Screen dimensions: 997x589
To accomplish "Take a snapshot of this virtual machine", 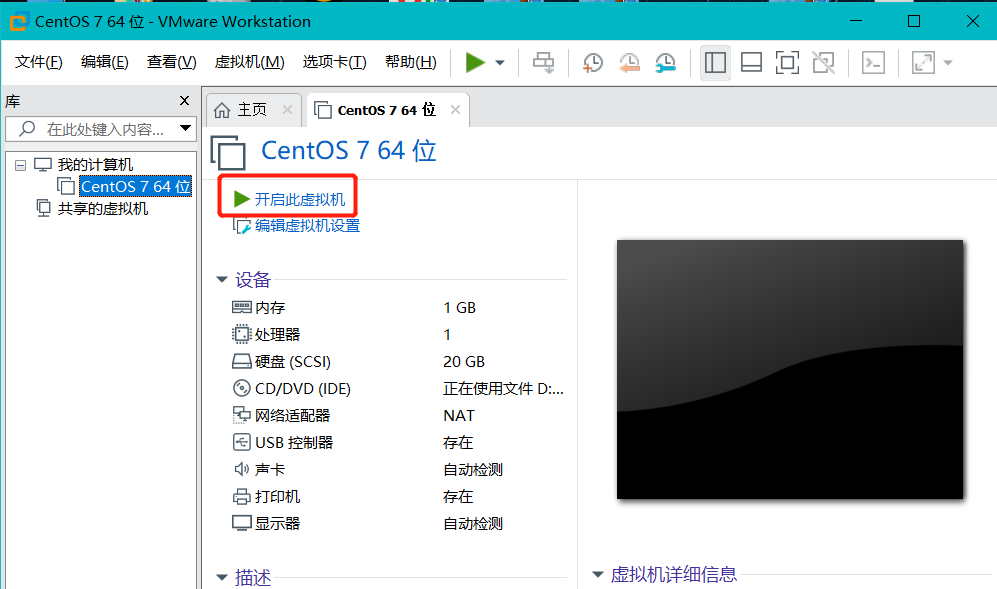I will [592, 62].
